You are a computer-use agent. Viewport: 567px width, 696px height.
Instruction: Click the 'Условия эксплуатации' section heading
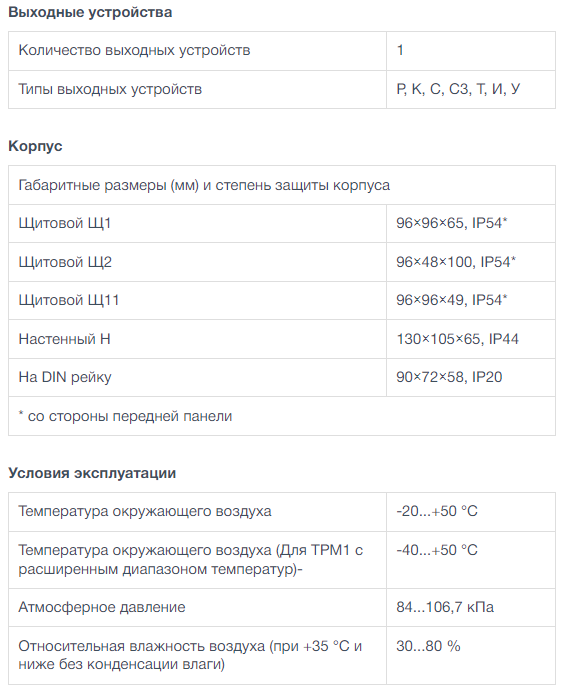tap(92, 473)
